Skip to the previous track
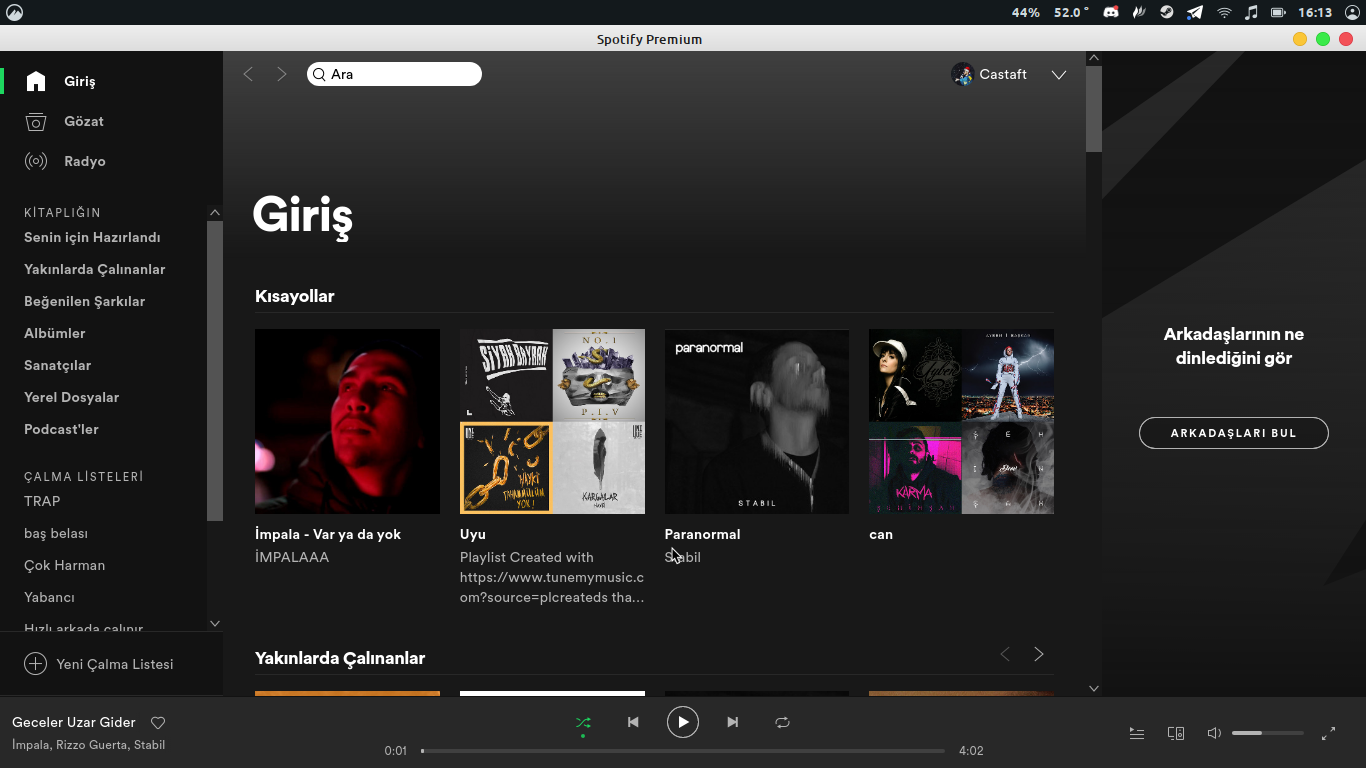The image size is (1366, 768). click(633, 722)
